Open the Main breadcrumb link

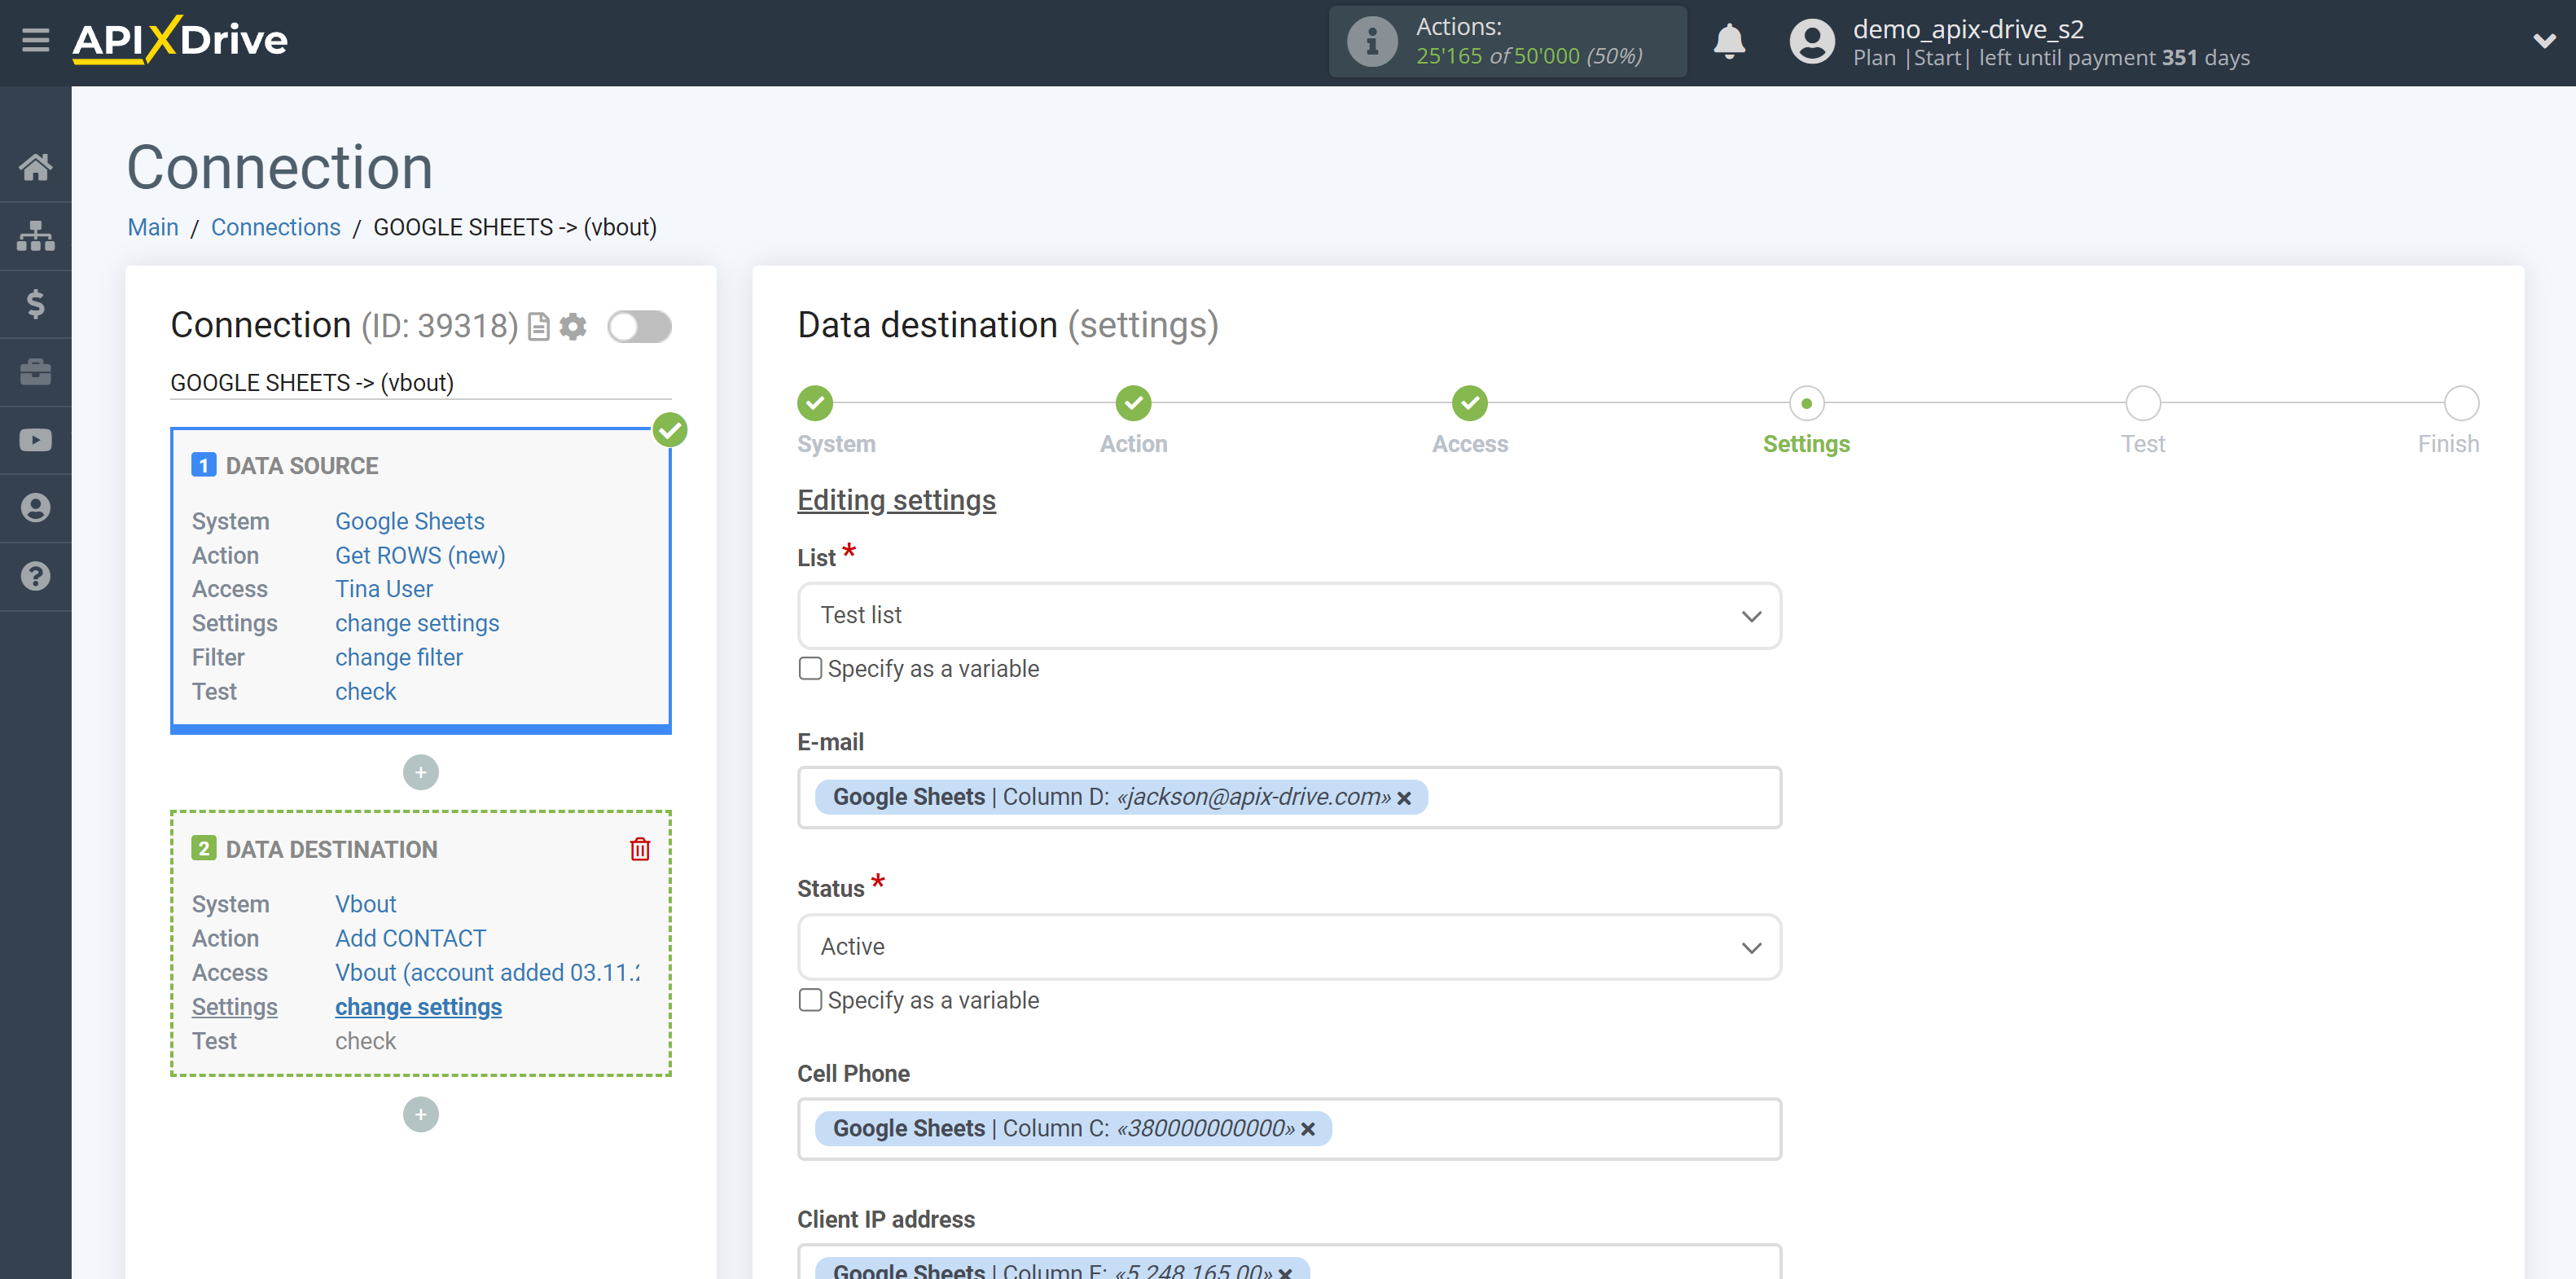click(153, 227)
